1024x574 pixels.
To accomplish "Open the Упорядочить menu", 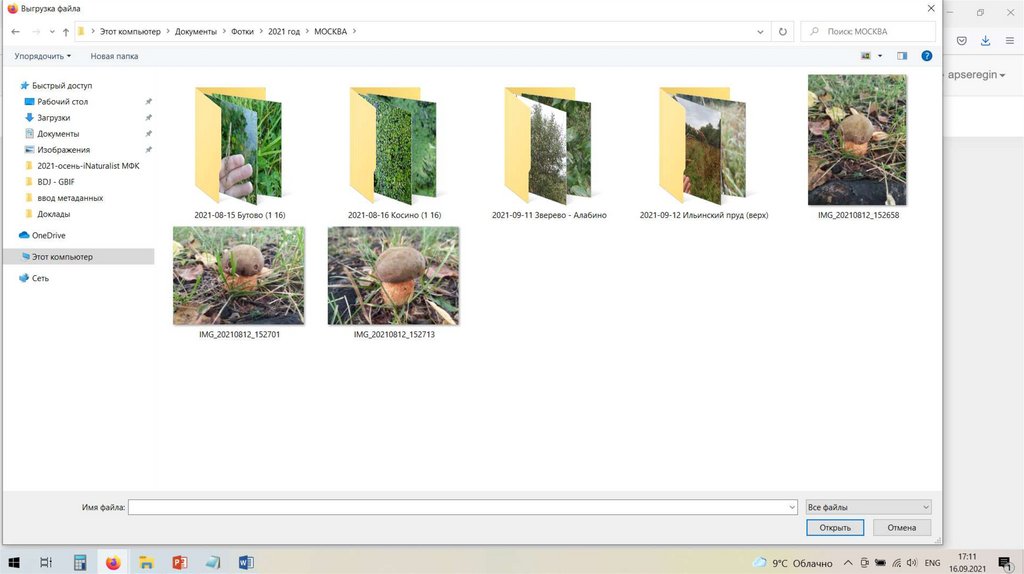I will pos(42,56).
